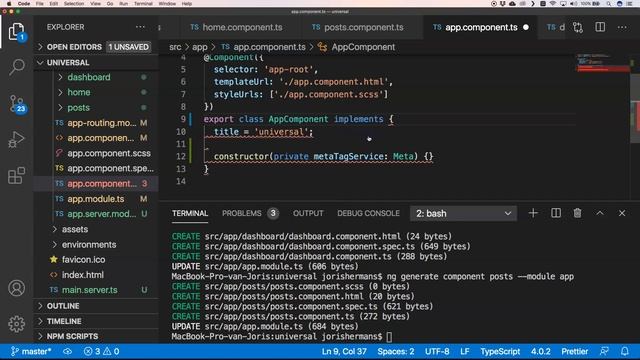
Task: Open the Manage settings gear
Action: (16, 324)
